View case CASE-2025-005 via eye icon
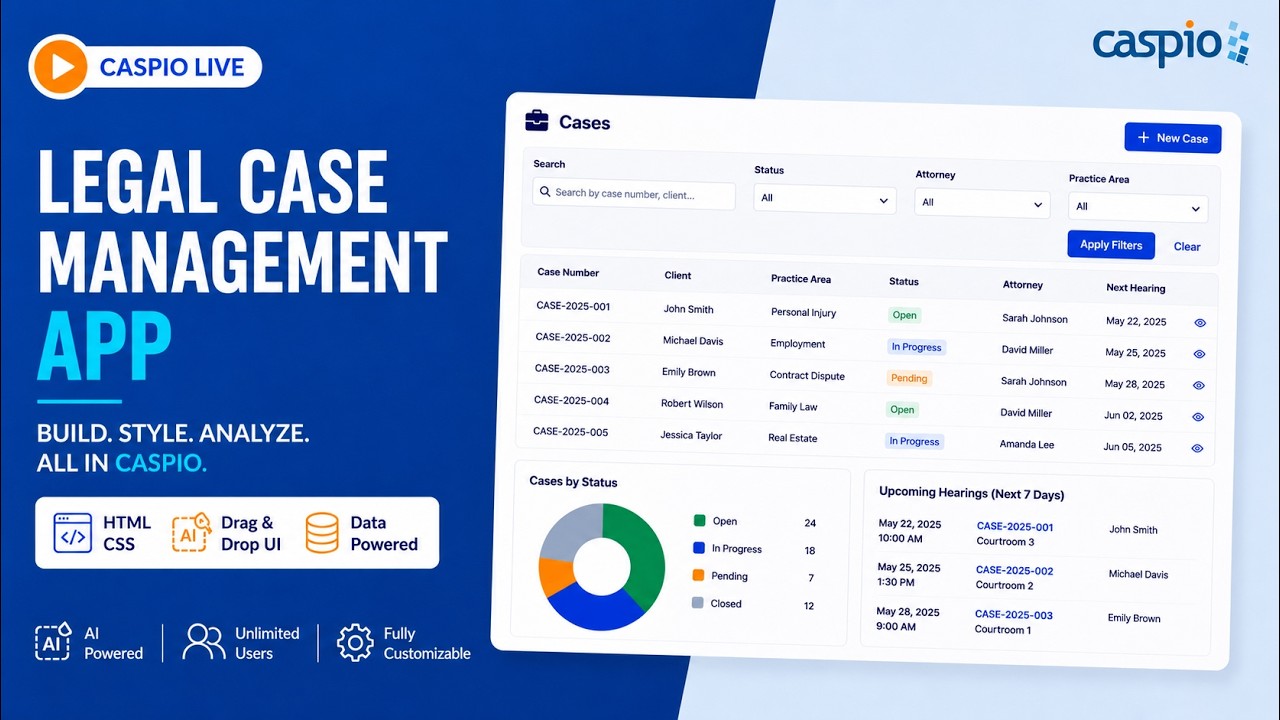The height and width of the screenshot is (720, 1280). tap(1197, 449)
